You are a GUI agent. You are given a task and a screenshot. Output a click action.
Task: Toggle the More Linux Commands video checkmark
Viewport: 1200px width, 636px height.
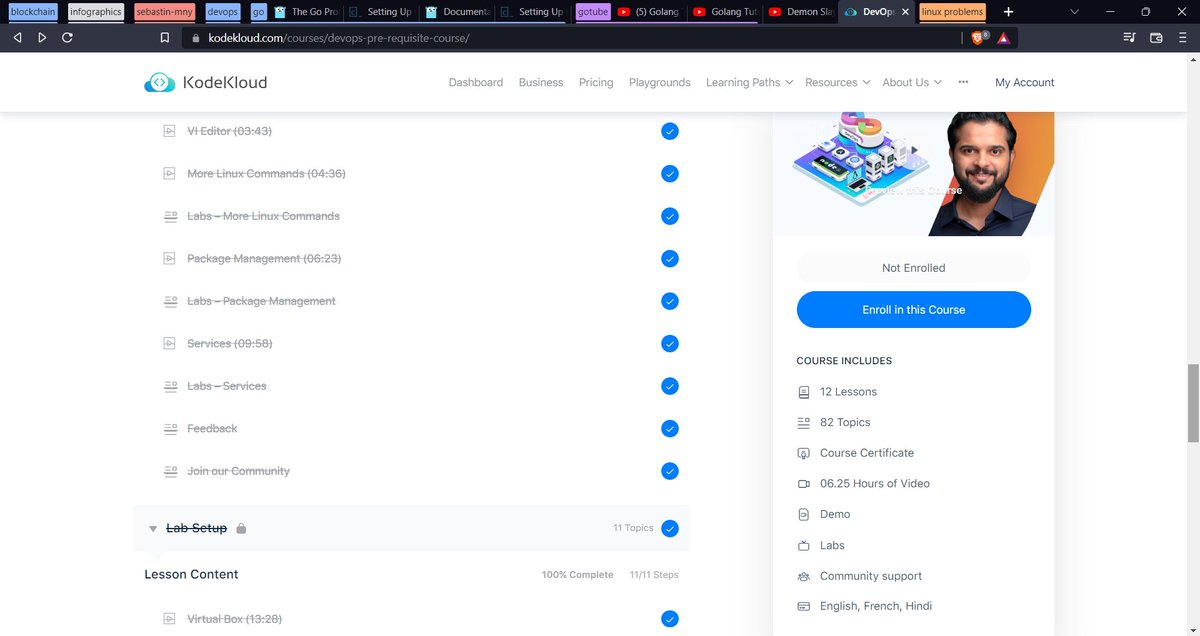(x=670, y=174)
